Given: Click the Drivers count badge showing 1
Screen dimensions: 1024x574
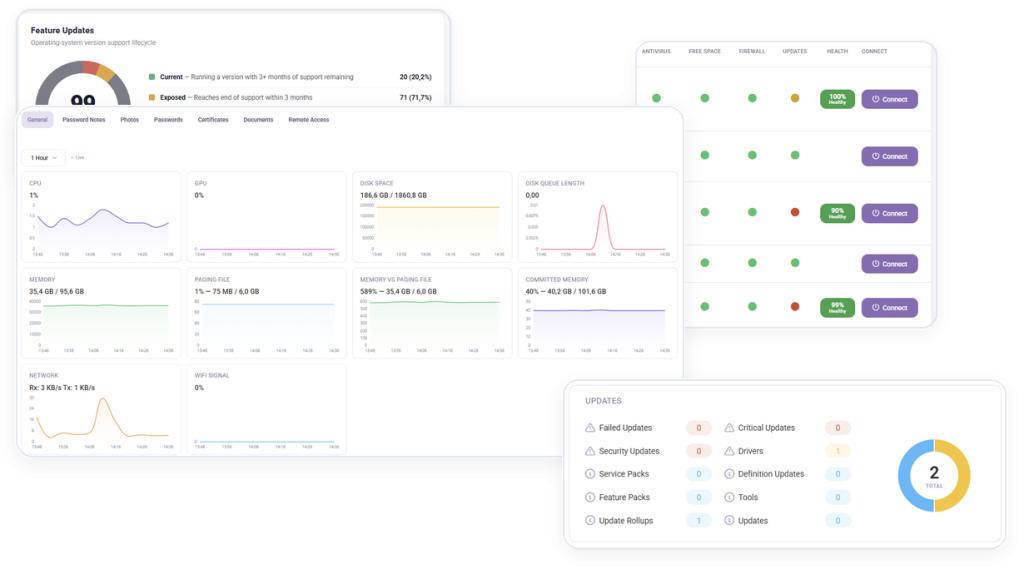Looking at the screenshot, I should coord(838,451).
